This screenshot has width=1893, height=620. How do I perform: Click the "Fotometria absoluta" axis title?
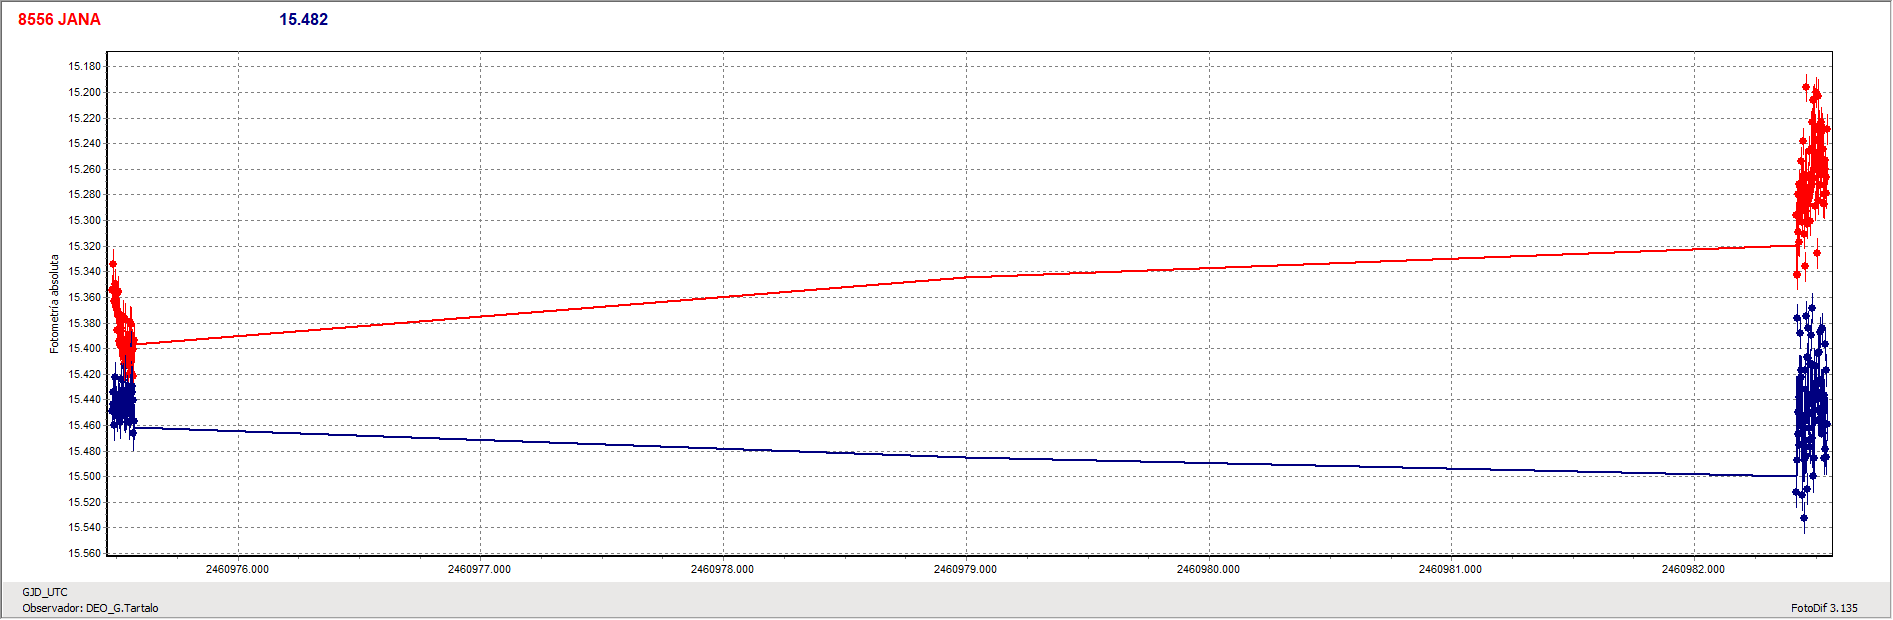[55, 304]
